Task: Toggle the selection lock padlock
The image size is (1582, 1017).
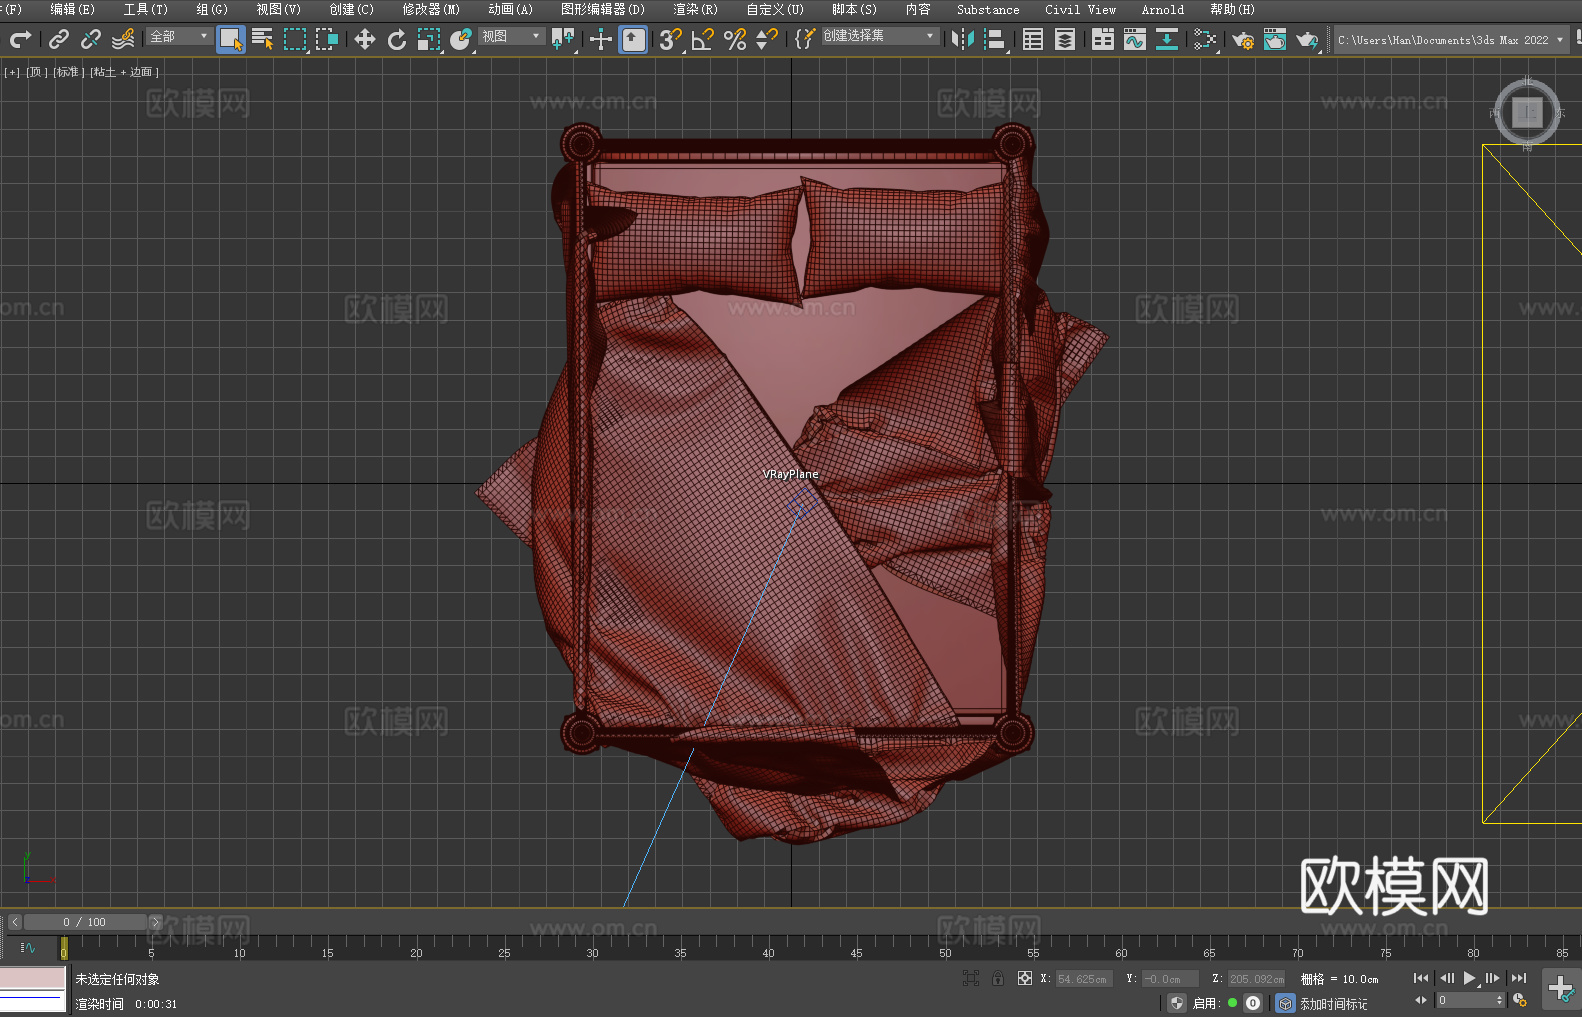Action: click(997, 979)
